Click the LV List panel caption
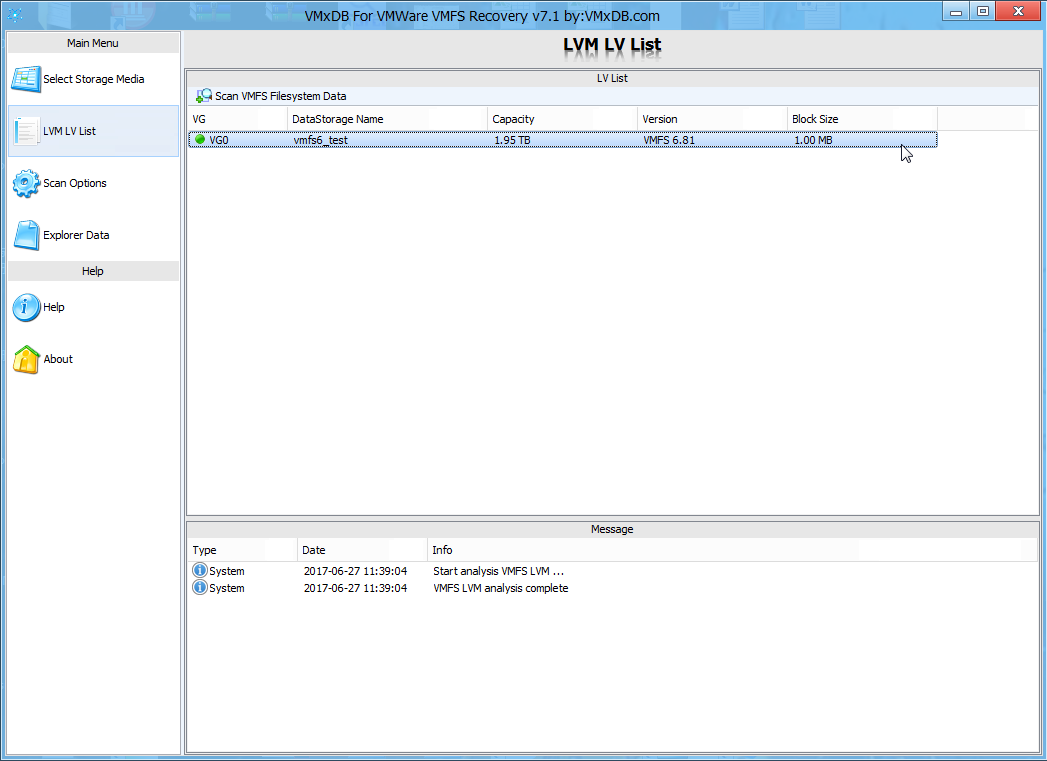Viewport: 1047px width, 761px height. point(612,78)
